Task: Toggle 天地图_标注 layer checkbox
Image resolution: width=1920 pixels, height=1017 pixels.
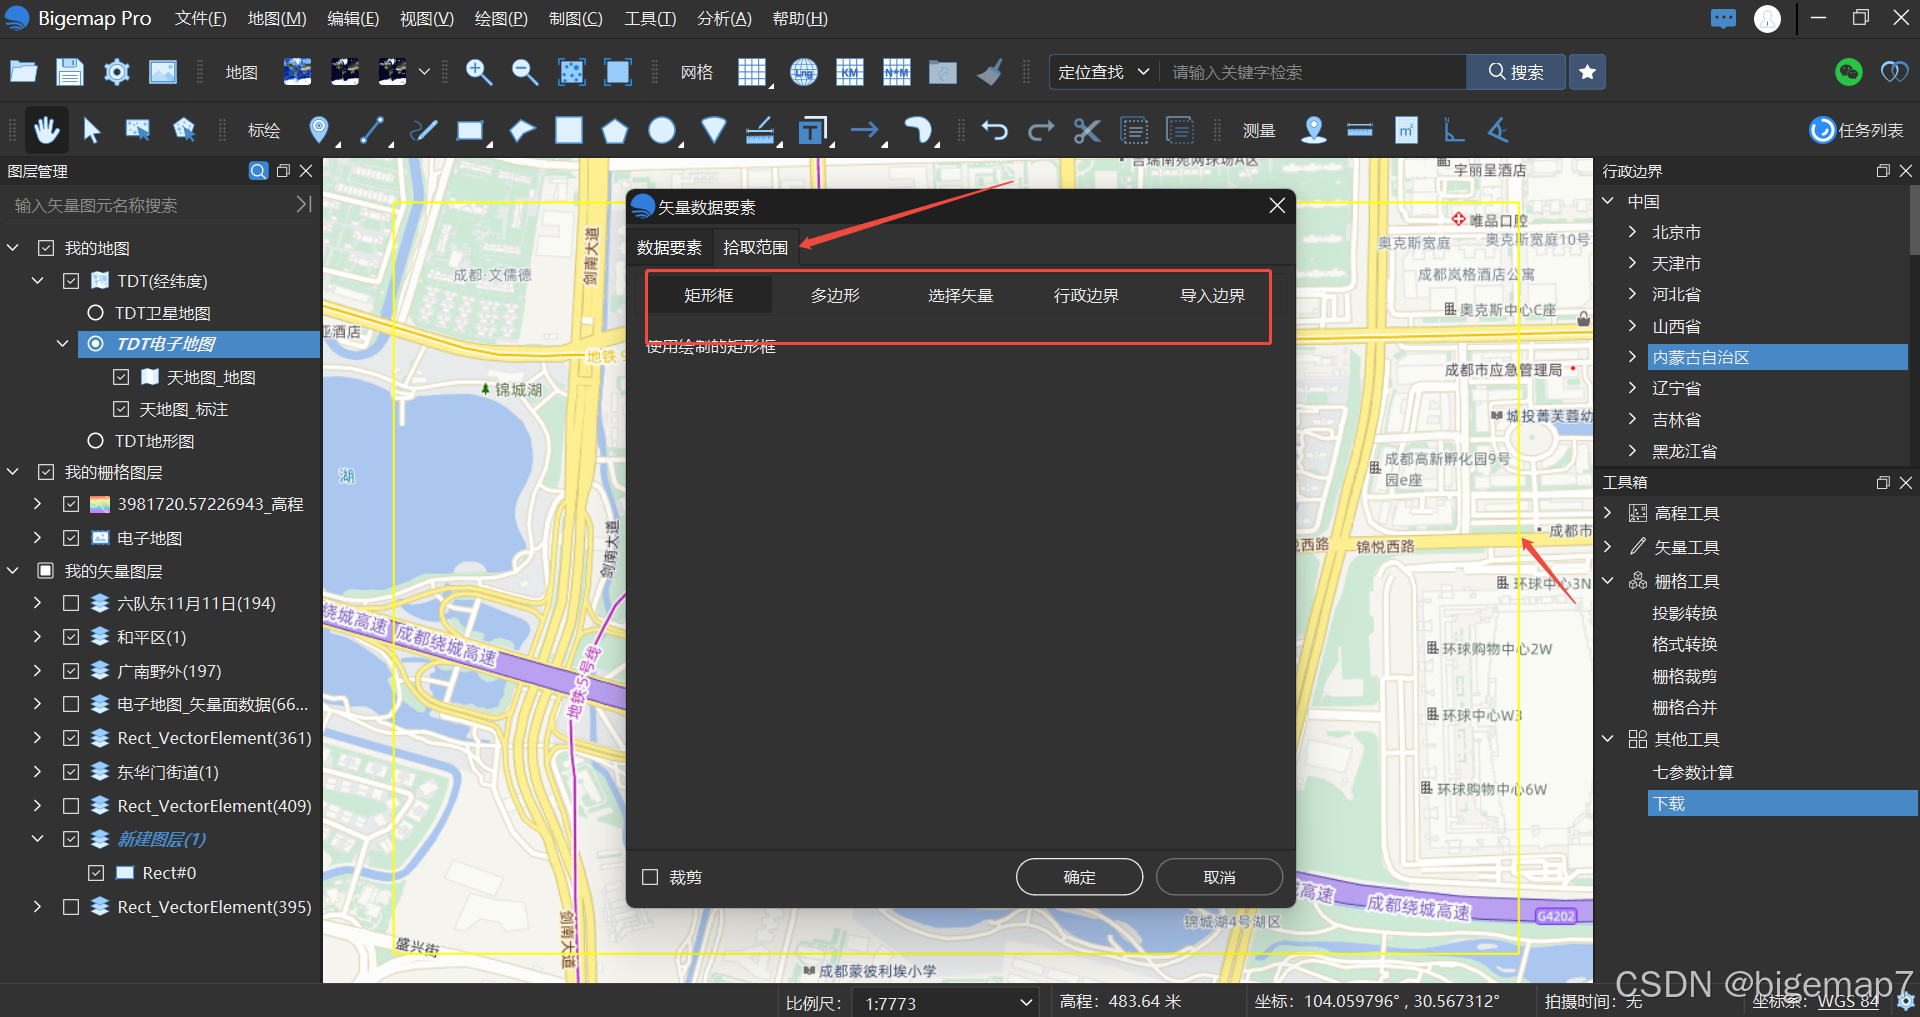Action: 121,409
